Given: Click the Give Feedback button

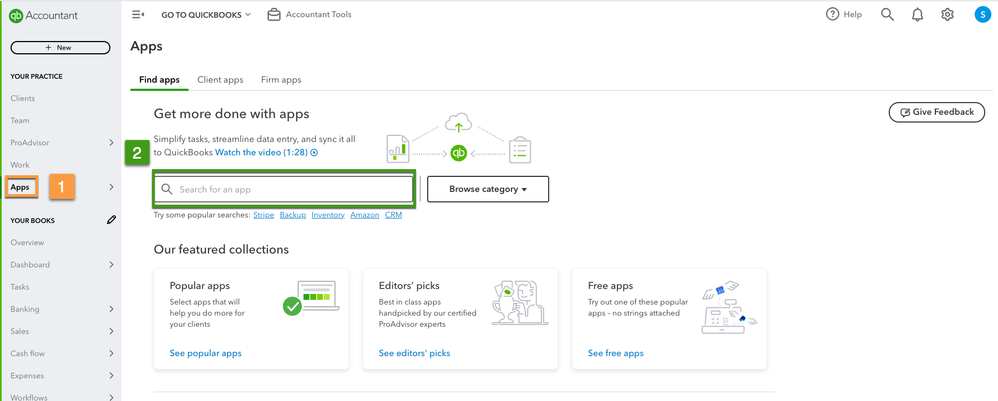Looking at the screenshot, I should [x=936, y=112].
